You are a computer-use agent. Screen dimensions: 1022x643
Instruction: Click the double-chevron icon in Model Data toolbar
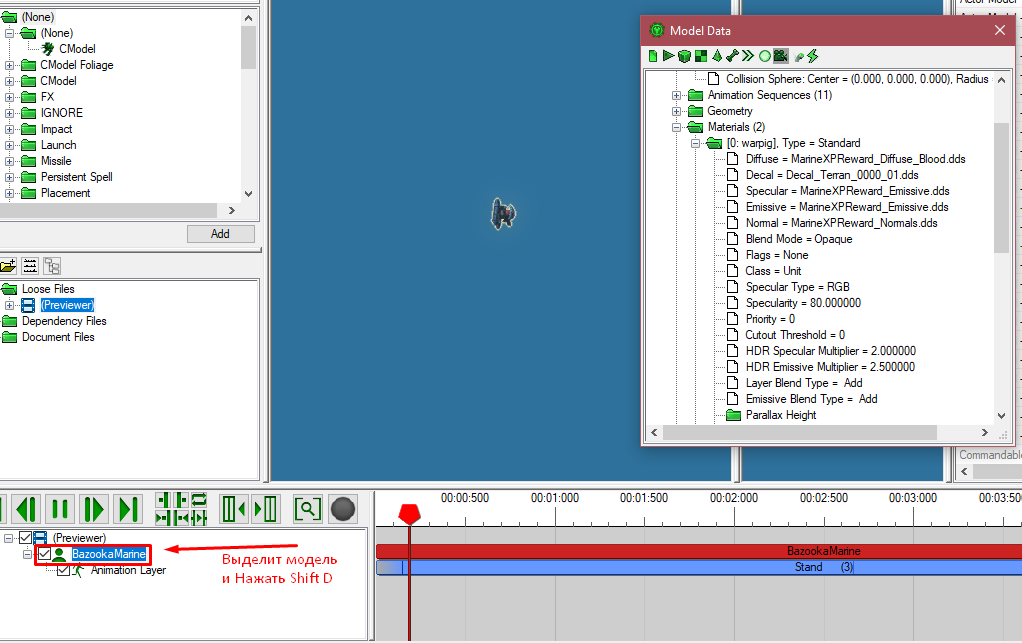coord(748,57)
